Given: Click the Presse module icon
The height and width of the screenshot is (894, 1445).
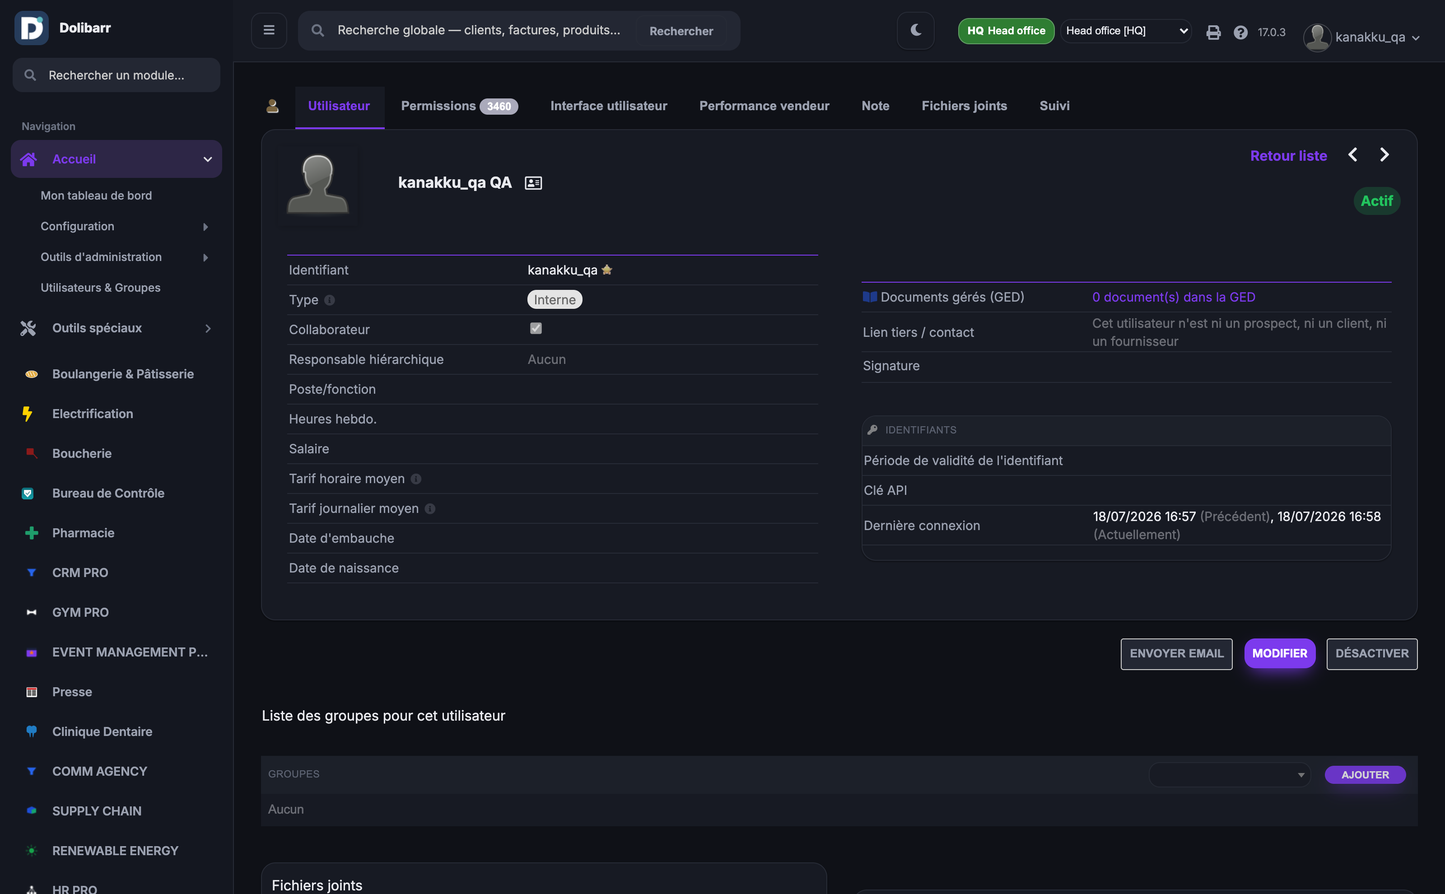Looking at the screenshot, I should (x=31, y=692).
